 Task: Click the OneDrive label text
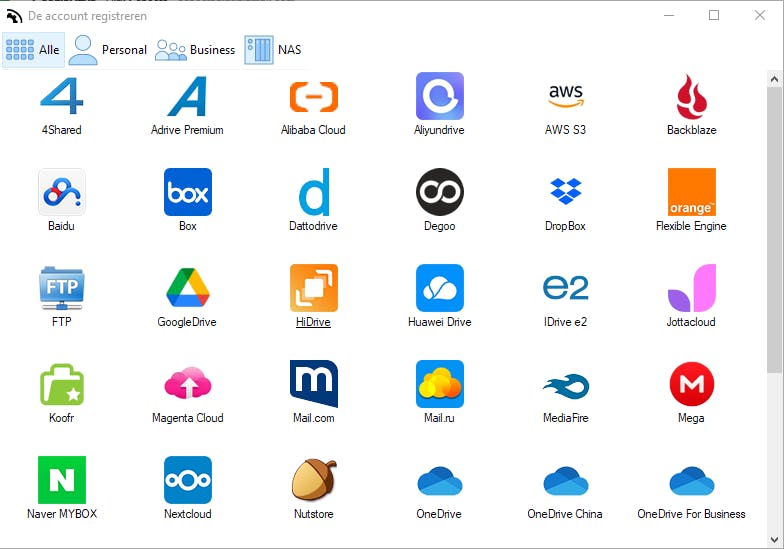(439, 514)
